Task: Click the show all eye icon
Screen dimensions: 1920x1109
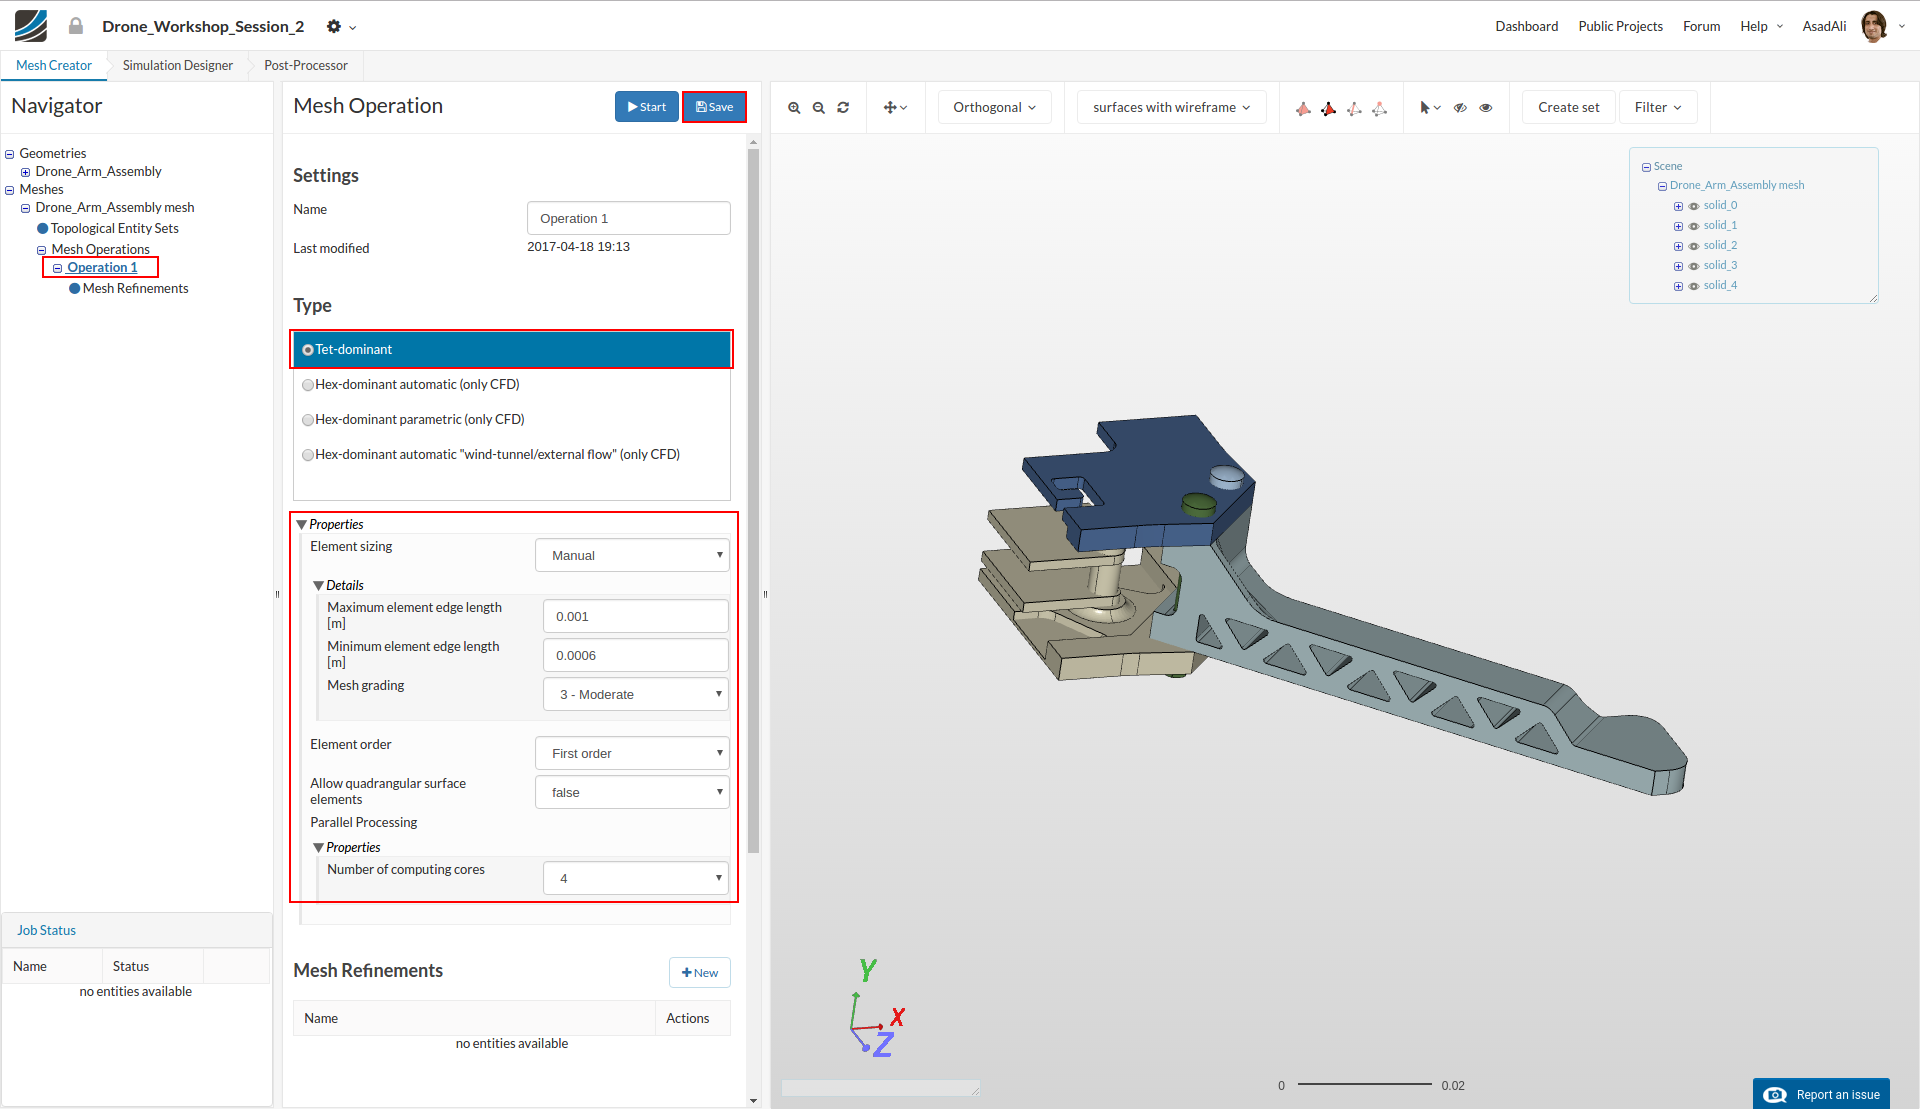Action: pos(1486,108)
